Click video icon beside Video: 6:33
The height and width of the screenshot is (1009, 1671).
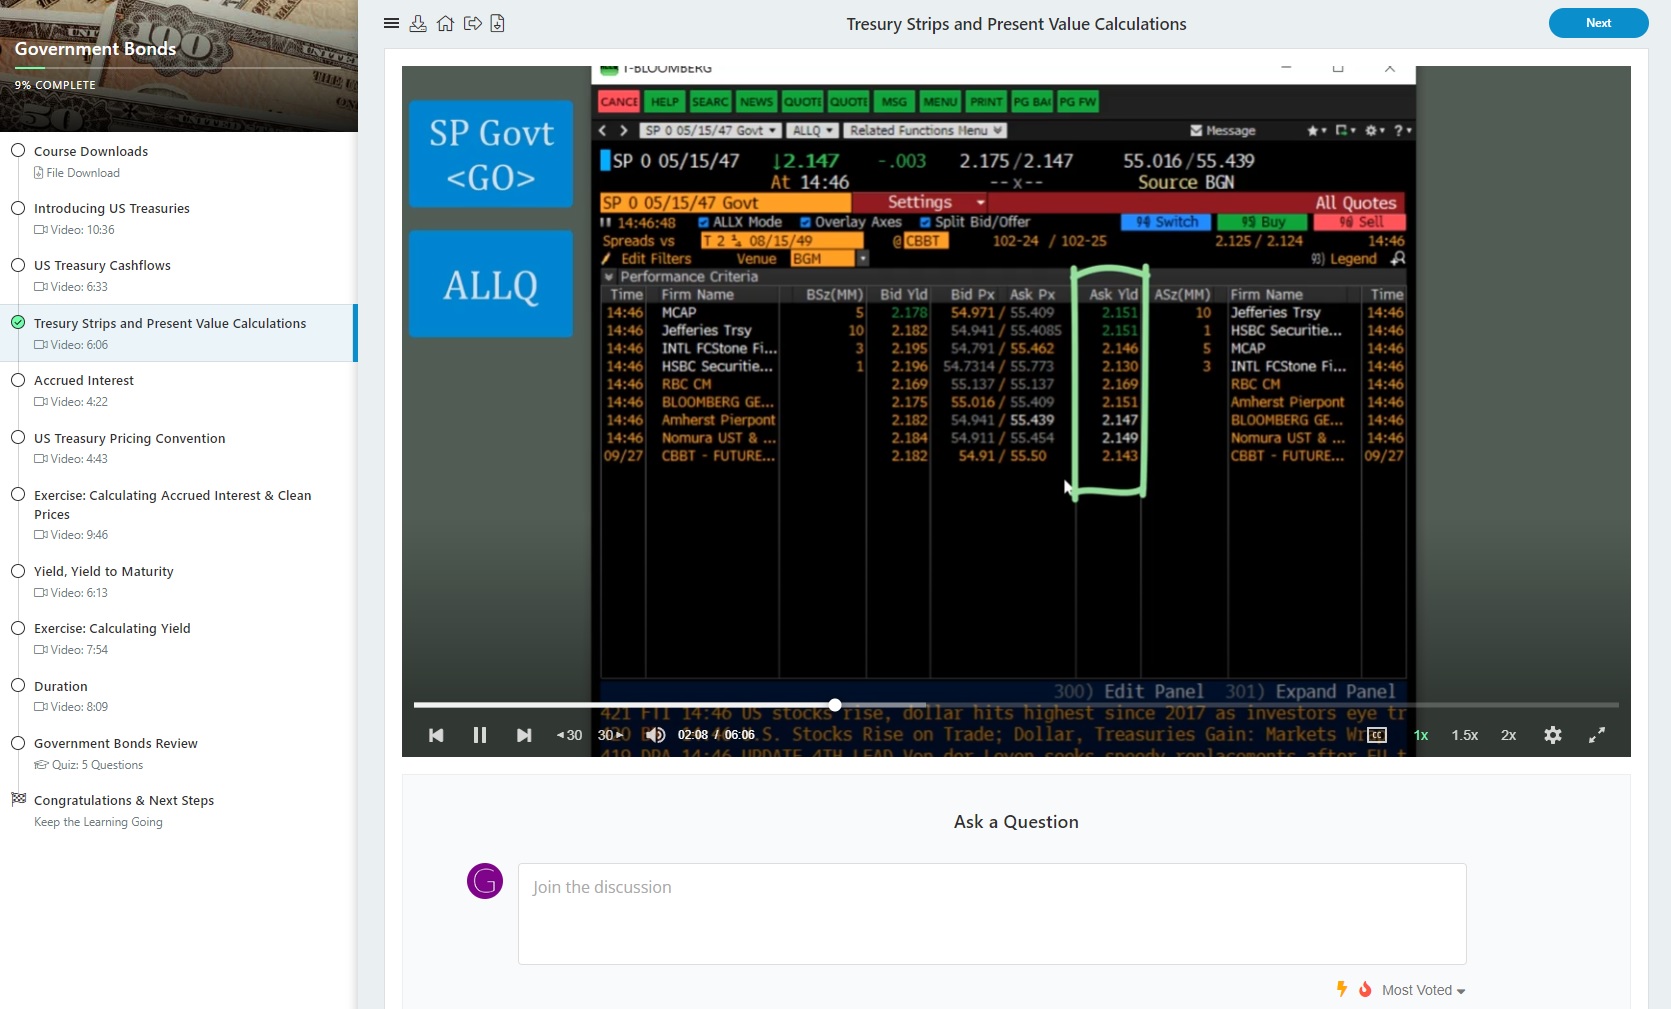coord(41,287)
